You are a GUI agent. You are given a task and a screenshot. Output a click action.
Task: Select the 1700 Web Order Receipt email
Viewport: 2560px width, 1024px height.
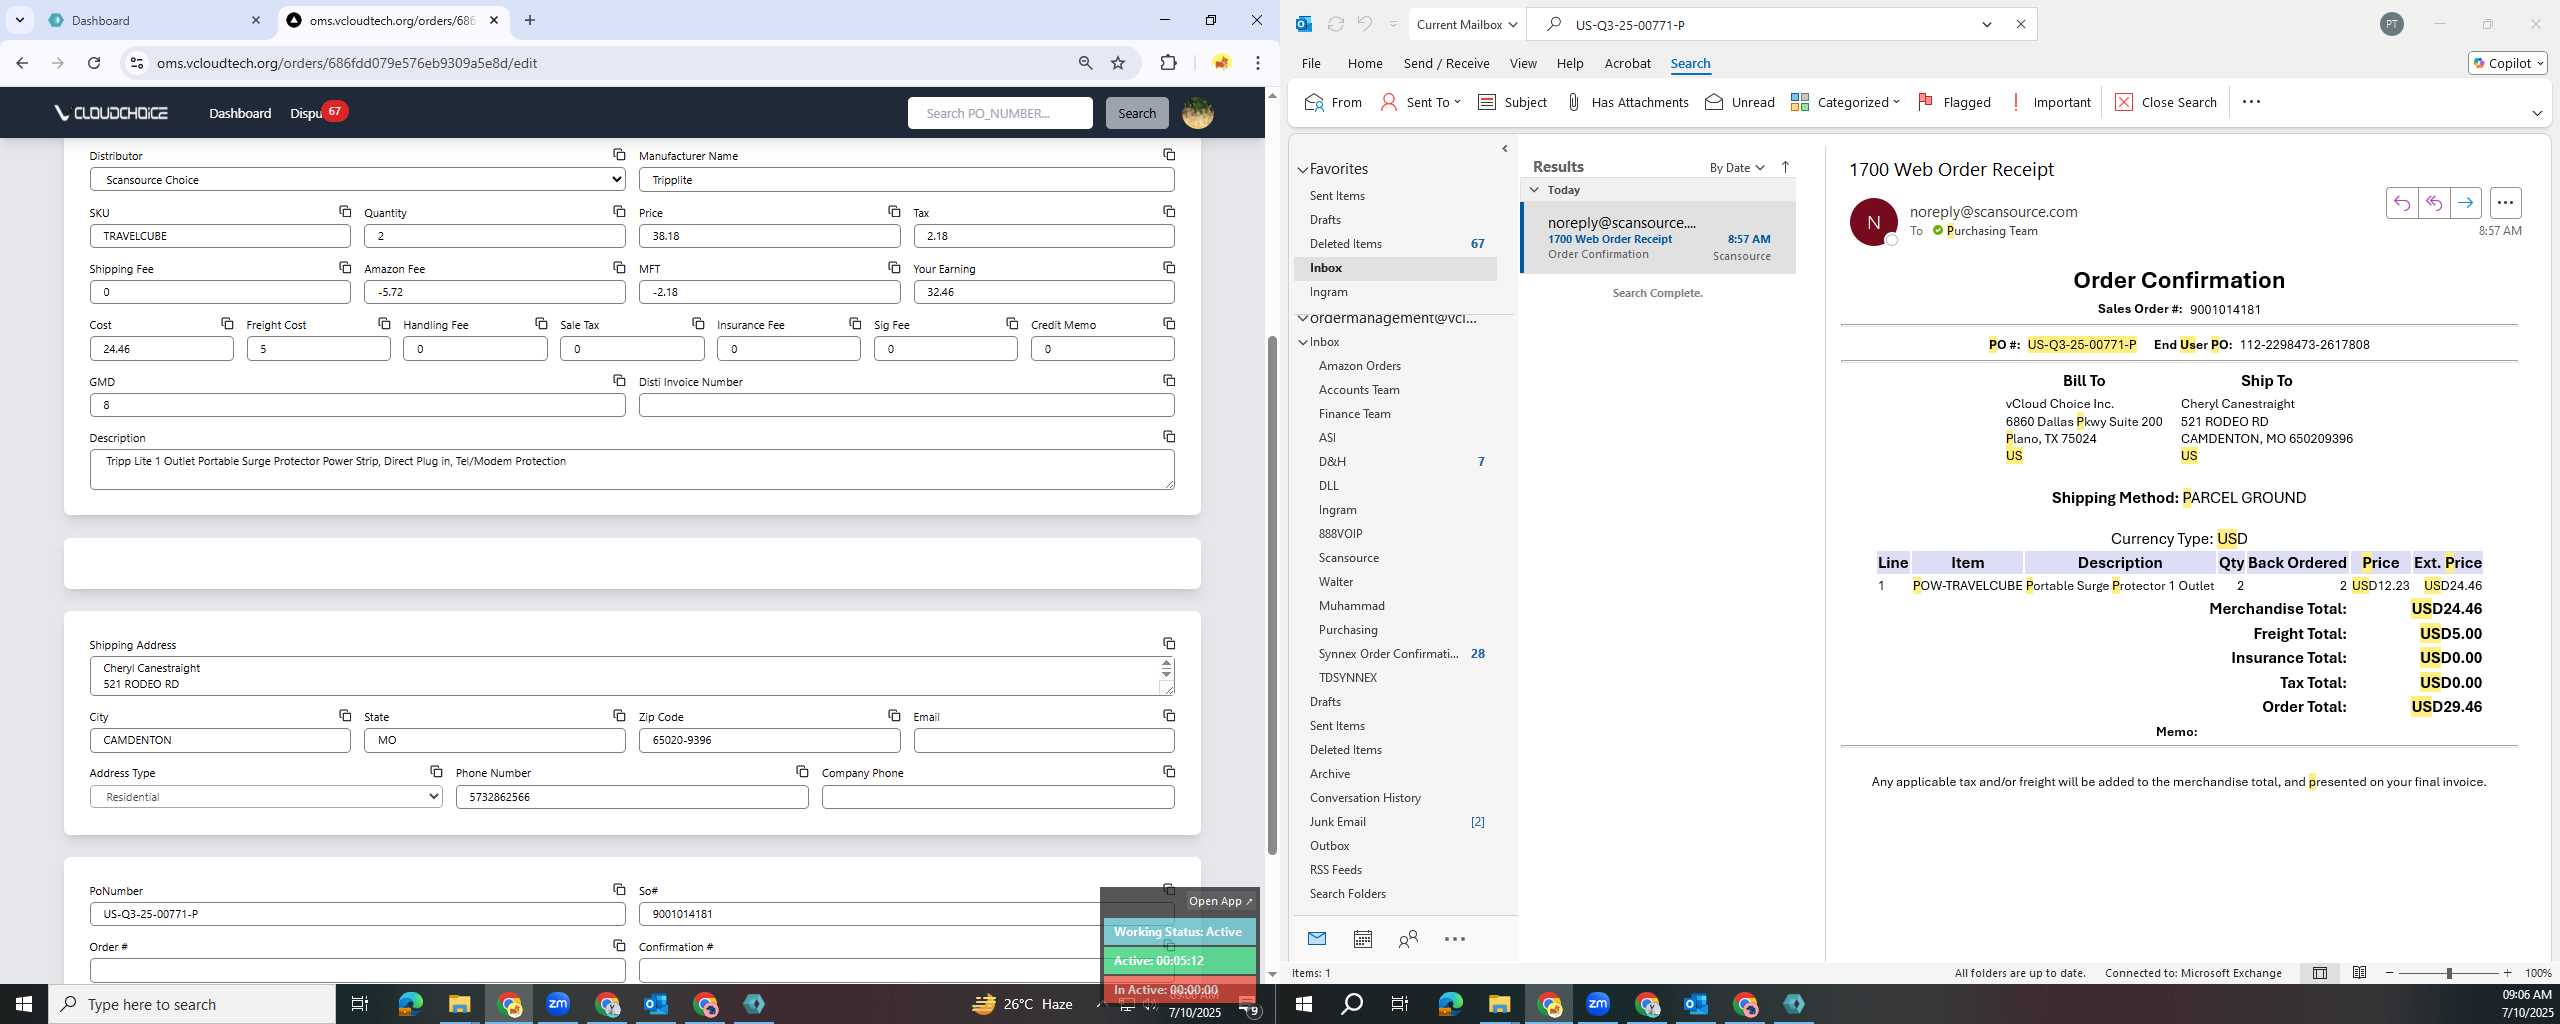[1659, 238]
